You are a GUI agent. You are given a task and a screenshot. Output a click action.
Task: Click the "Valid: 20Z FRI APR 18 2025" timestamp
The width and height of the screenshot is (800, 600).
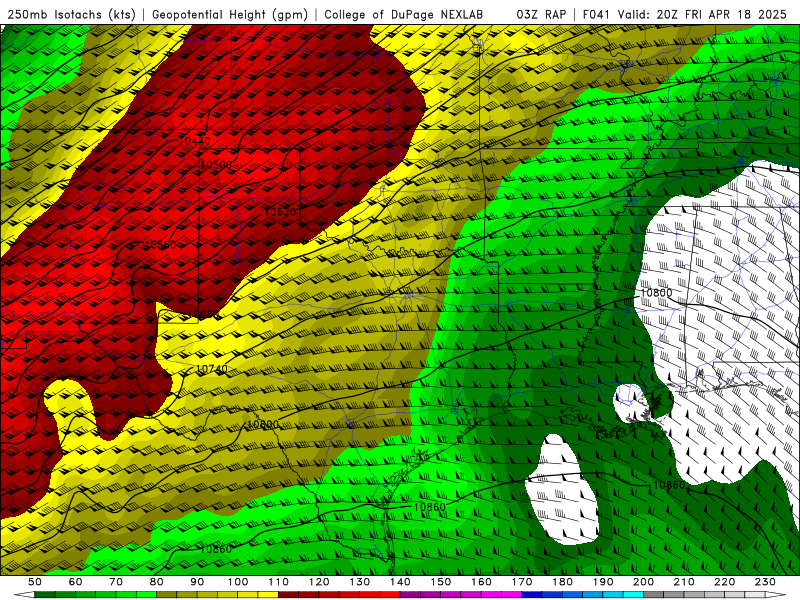[x=702, y=14]
